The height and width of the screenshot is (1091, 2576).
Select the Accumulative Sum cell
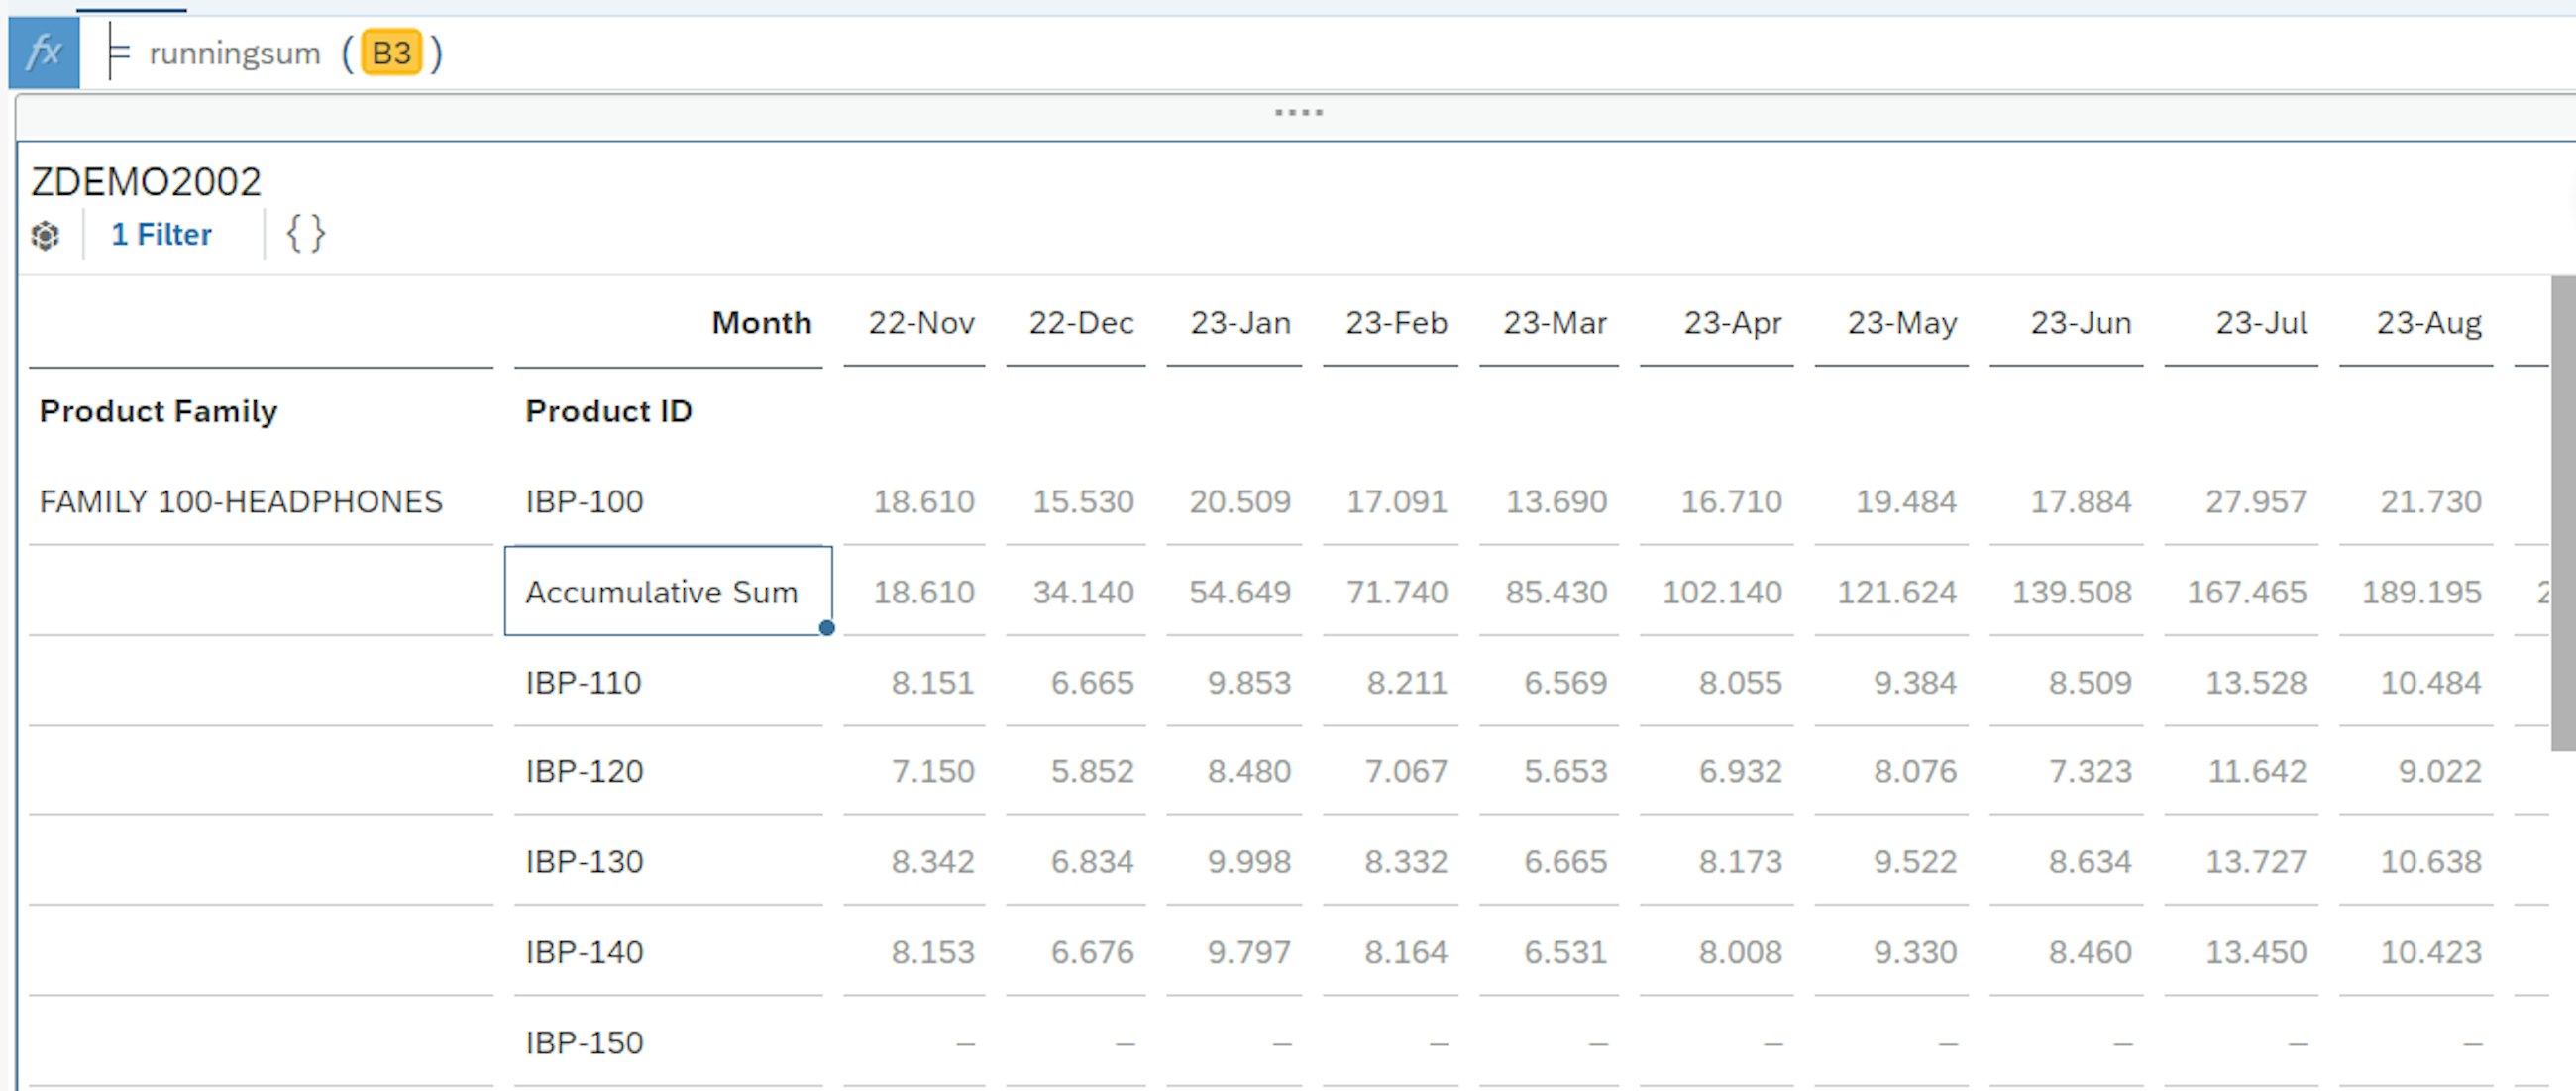coord(663,591)
